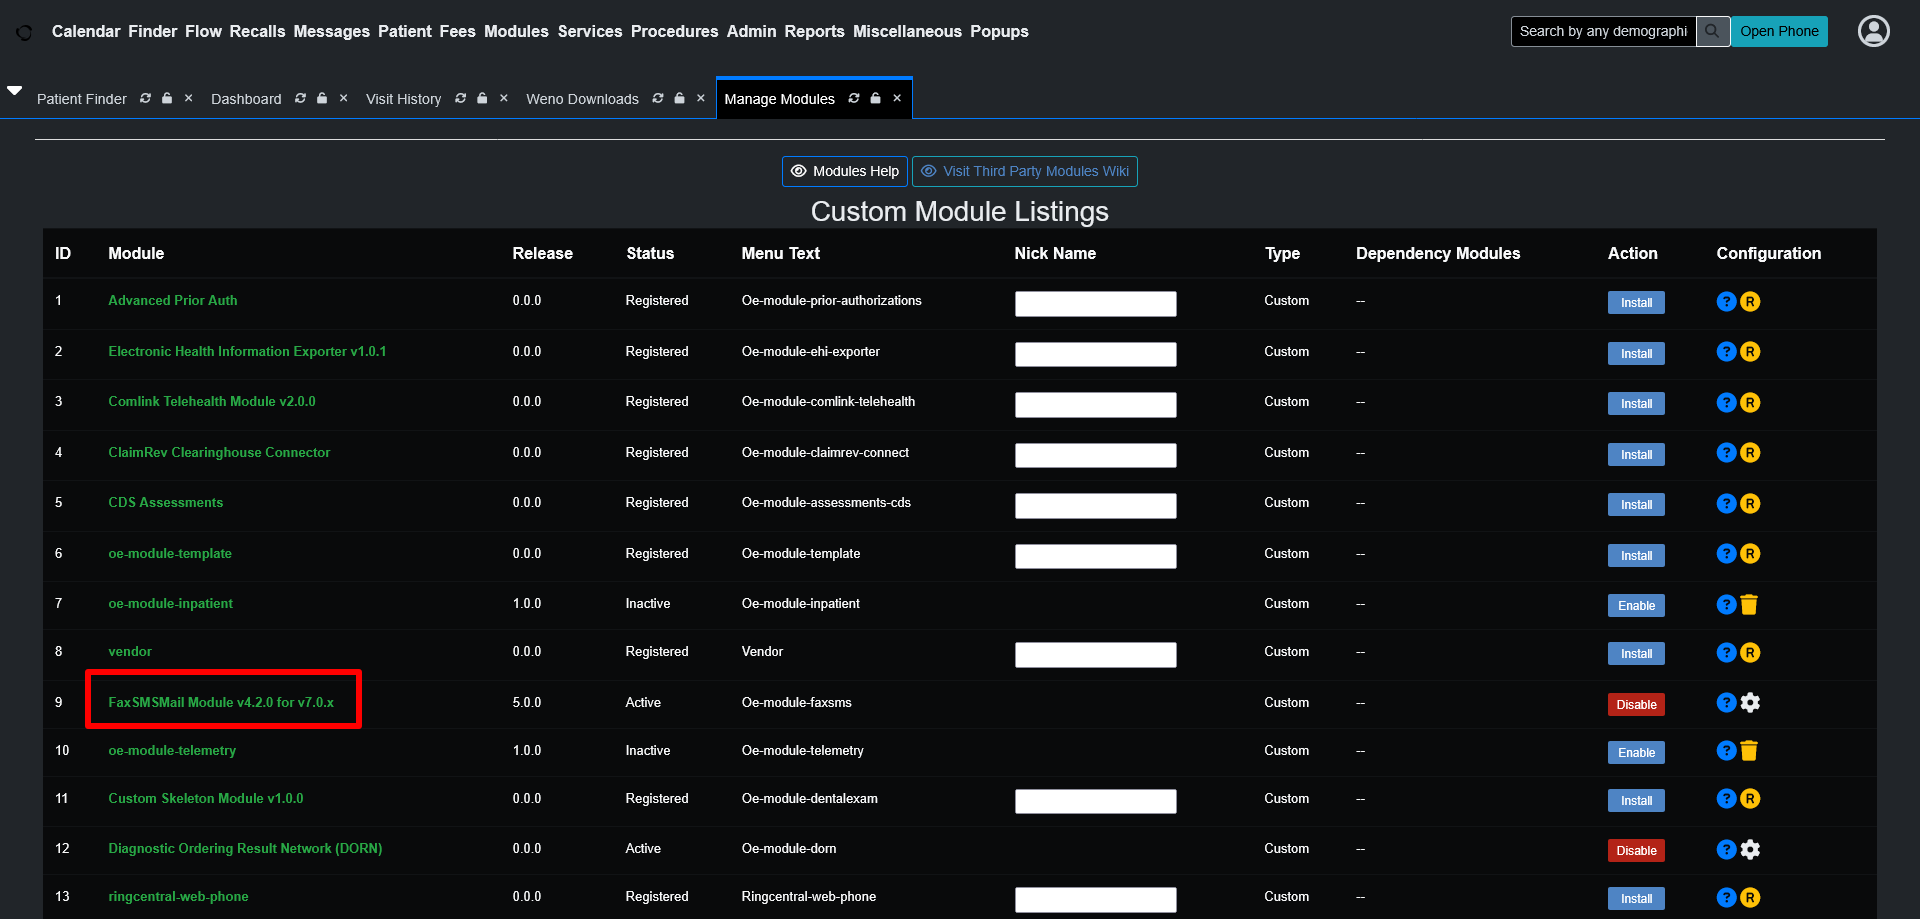The width and height of the screenshot is (1920, 919).
Task: Click trash icon for oe-module-telemetry
Action: [x=1749, y=751]
